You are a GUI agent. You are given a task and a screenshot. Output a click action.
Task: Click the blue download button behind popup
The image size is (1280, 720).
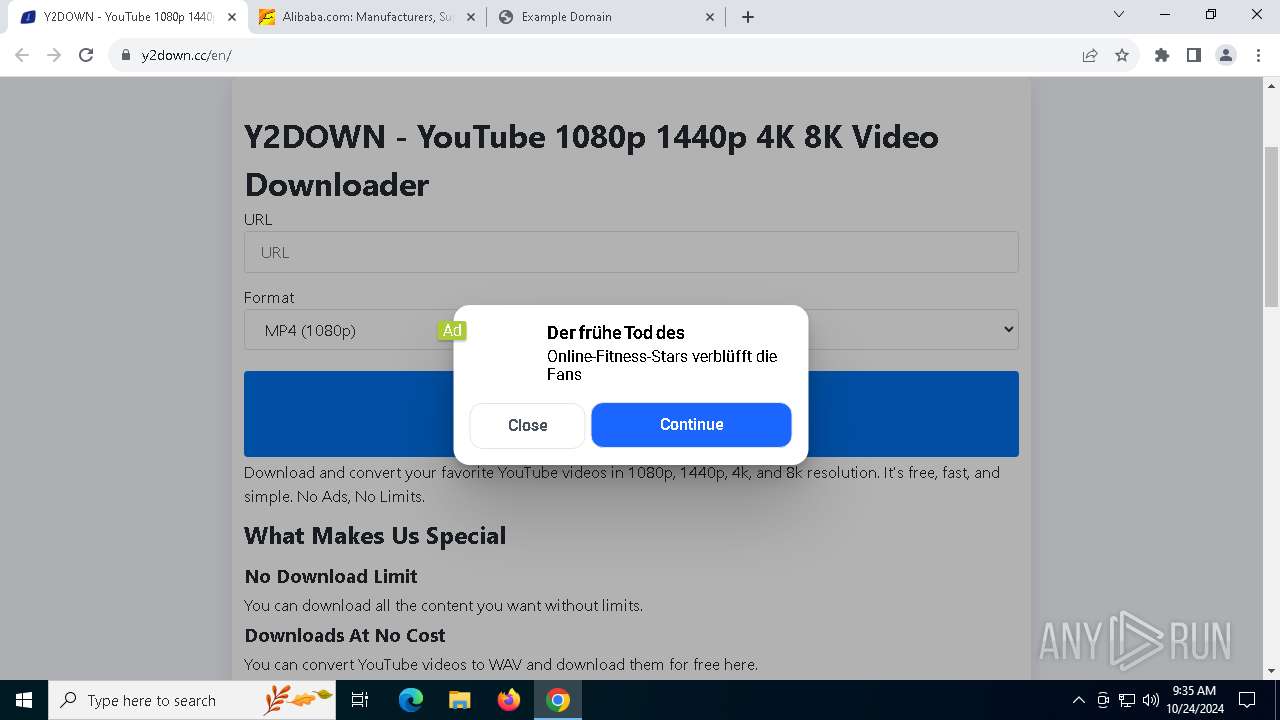[631, 414]
